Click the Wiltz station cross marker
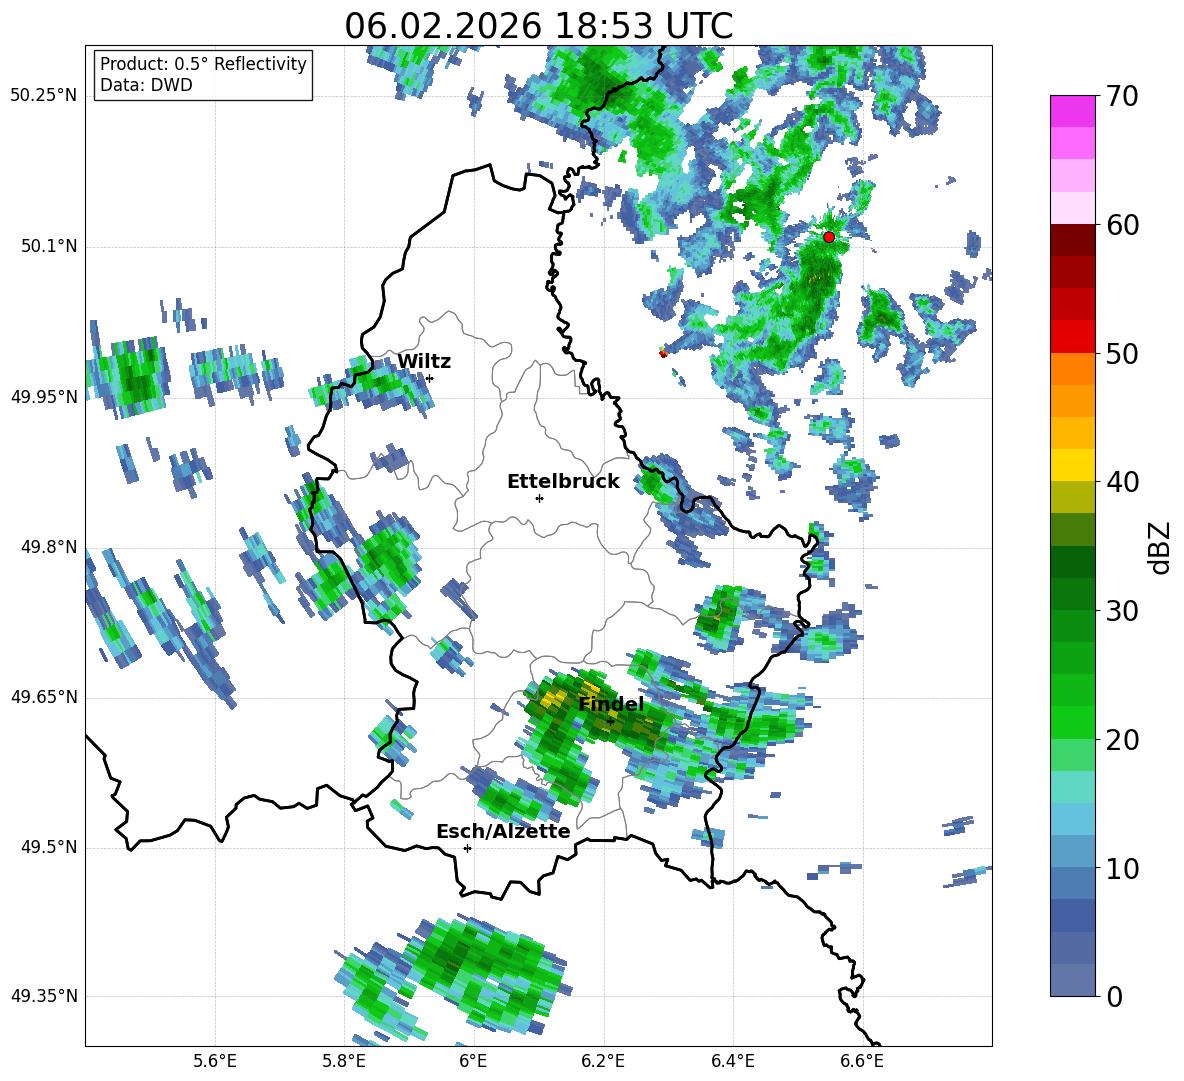The width and height of the screenshot is (1184, 1081). (429, 378)
